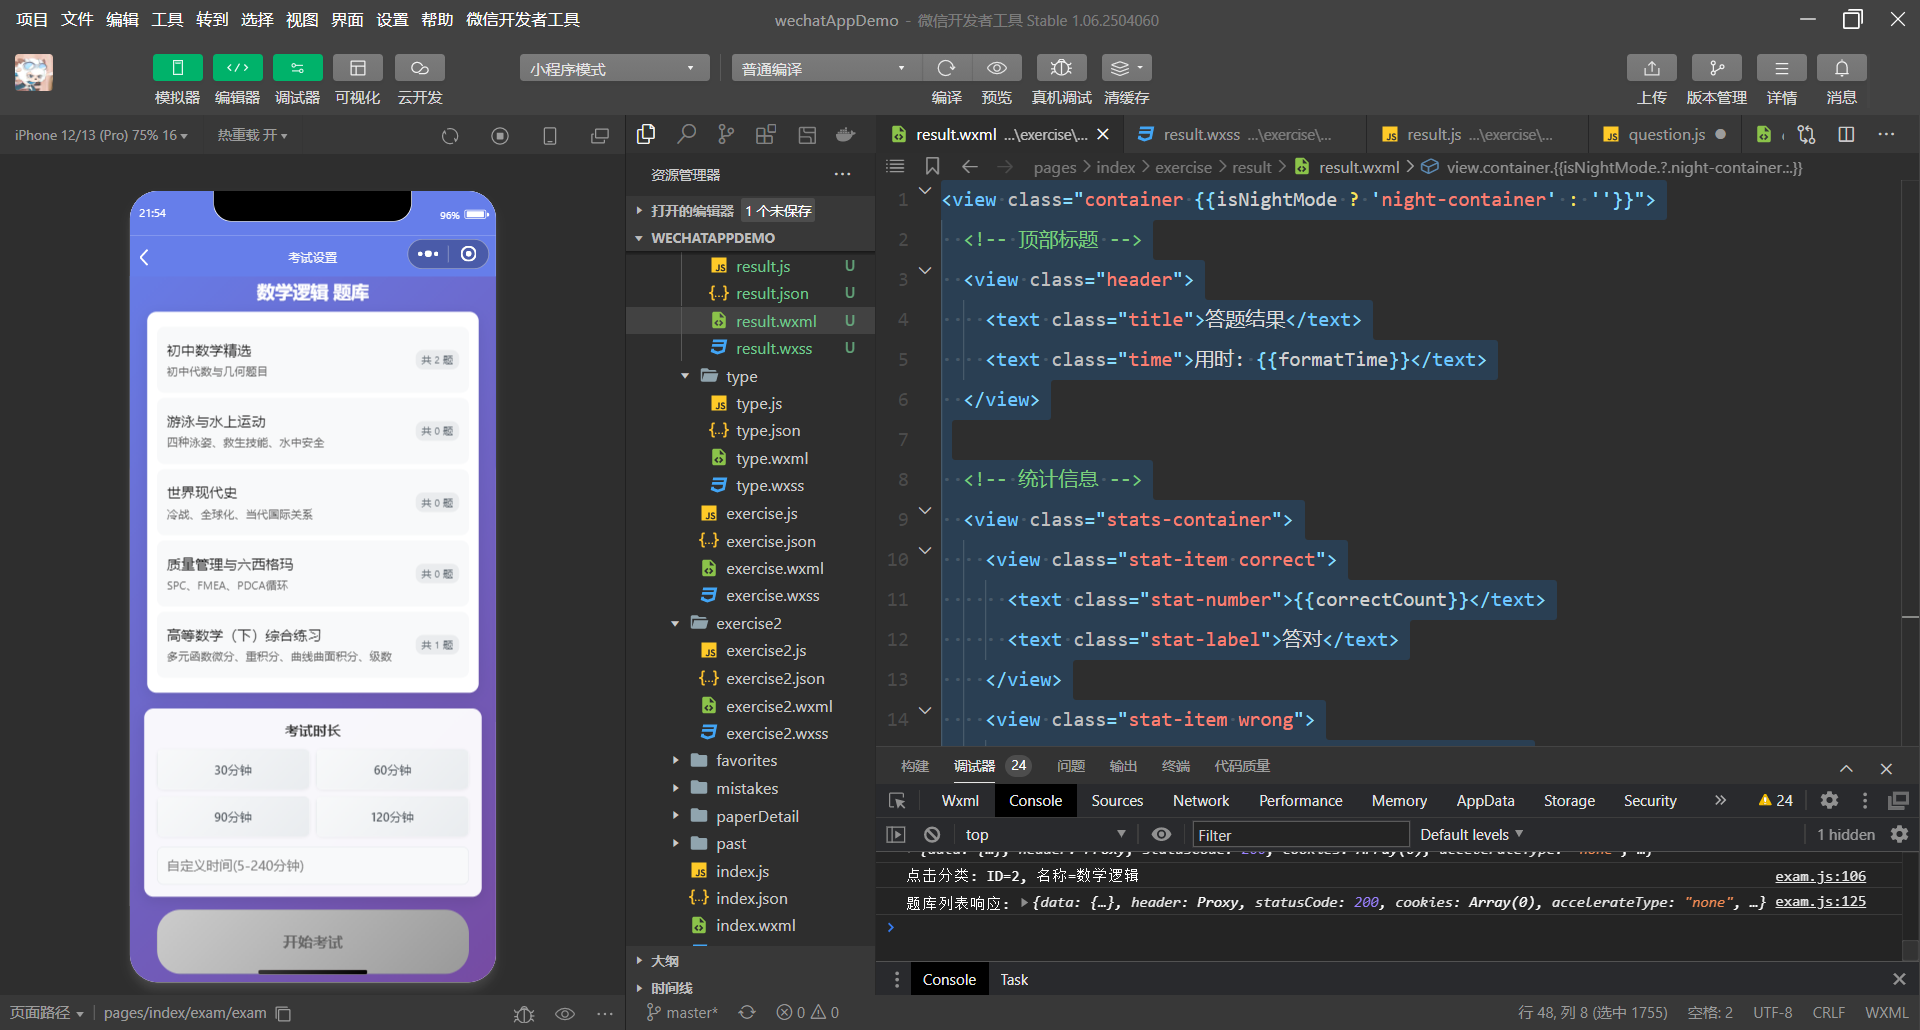
Task: Click the preview eye icon
Action: tap(997, 68)
